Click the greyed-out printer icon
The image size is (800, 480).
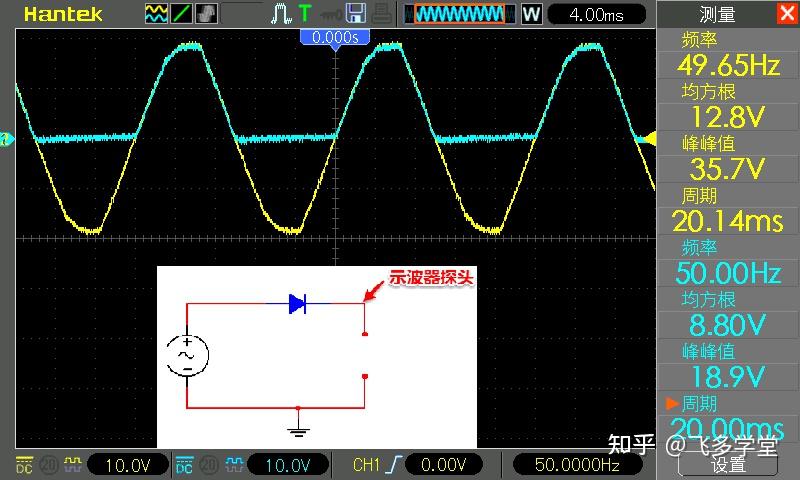pyautogui.click(x=382, y=14)
